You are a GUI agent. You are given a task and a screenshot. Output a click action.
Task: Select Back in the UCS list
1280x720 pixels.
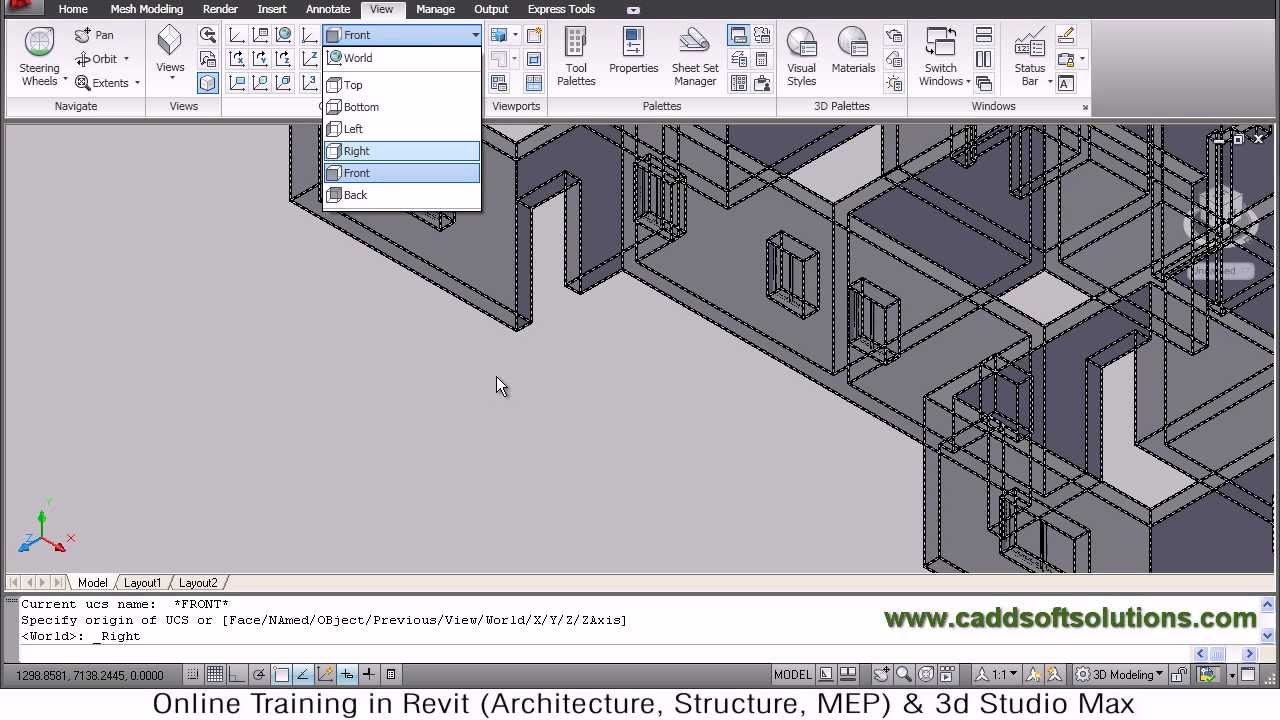click(x=402, y=195)
